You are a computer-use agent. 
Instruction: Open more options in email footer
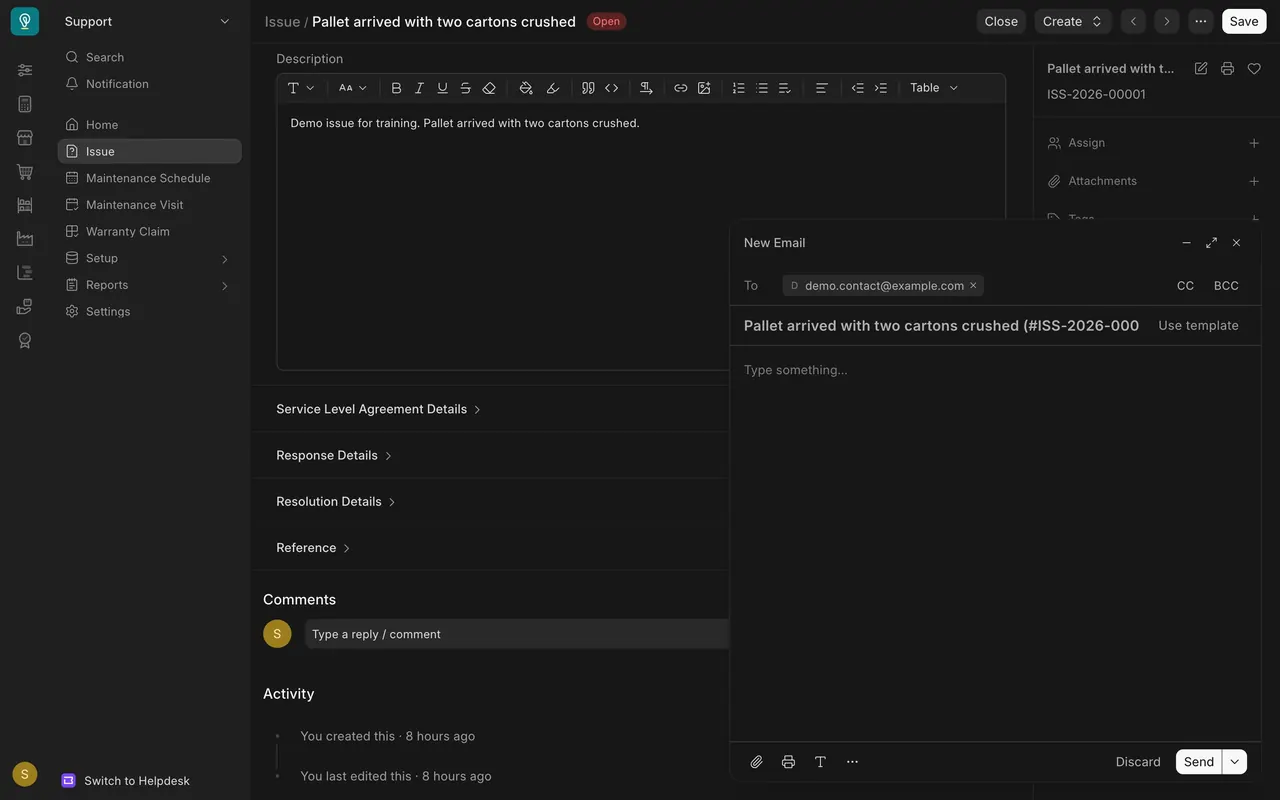click(x=852, y=762)
